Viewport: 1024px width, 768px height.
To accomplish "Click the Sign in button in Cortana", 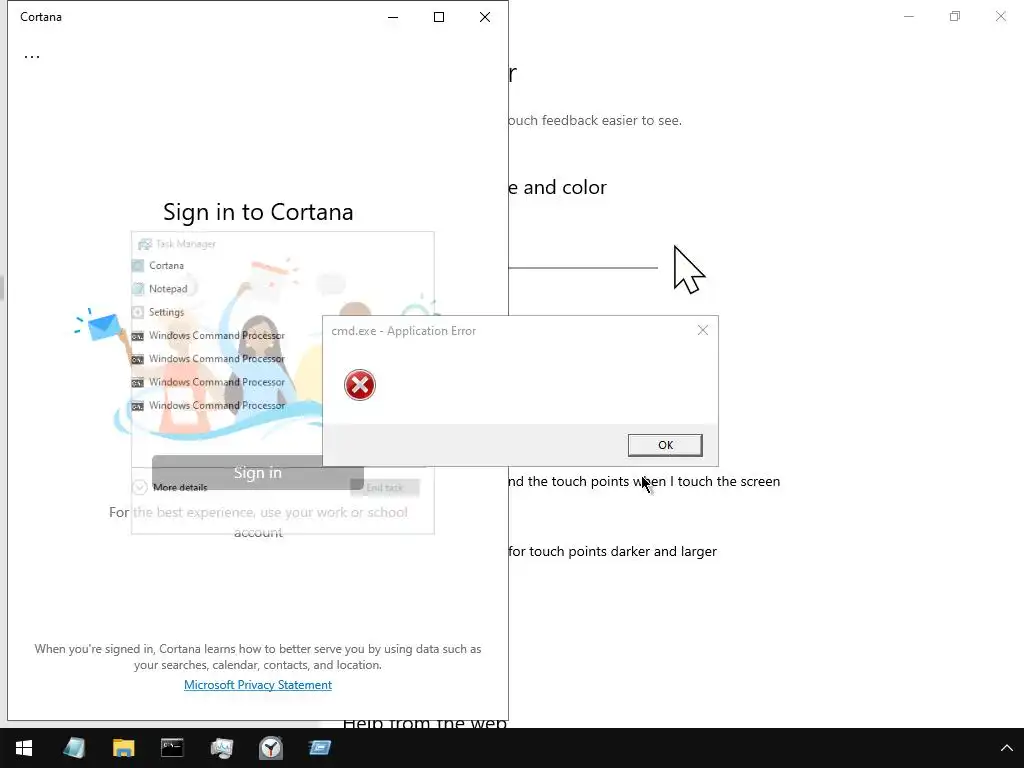I will pos(258,472).
